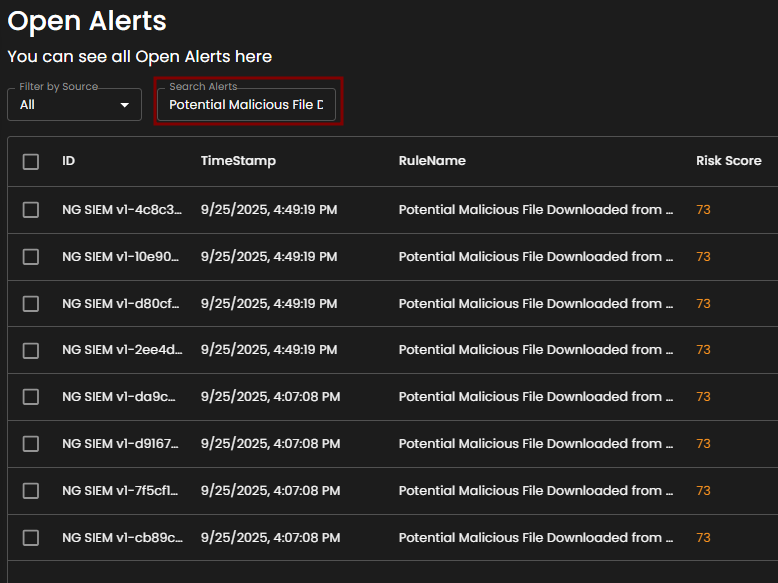
Task: Click the RuleName column header
Action: click(432, 161)
